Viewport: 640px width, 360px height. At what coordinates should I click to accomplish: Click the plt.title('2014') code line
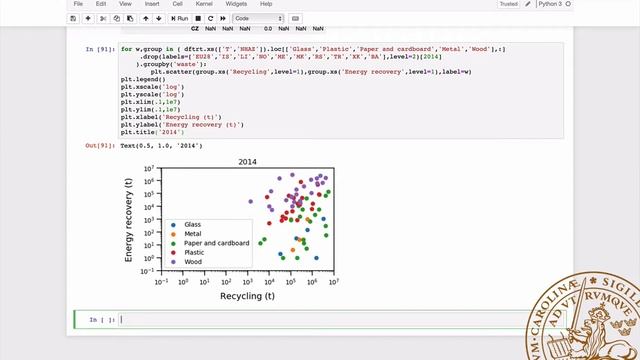(x=153, y=132)
